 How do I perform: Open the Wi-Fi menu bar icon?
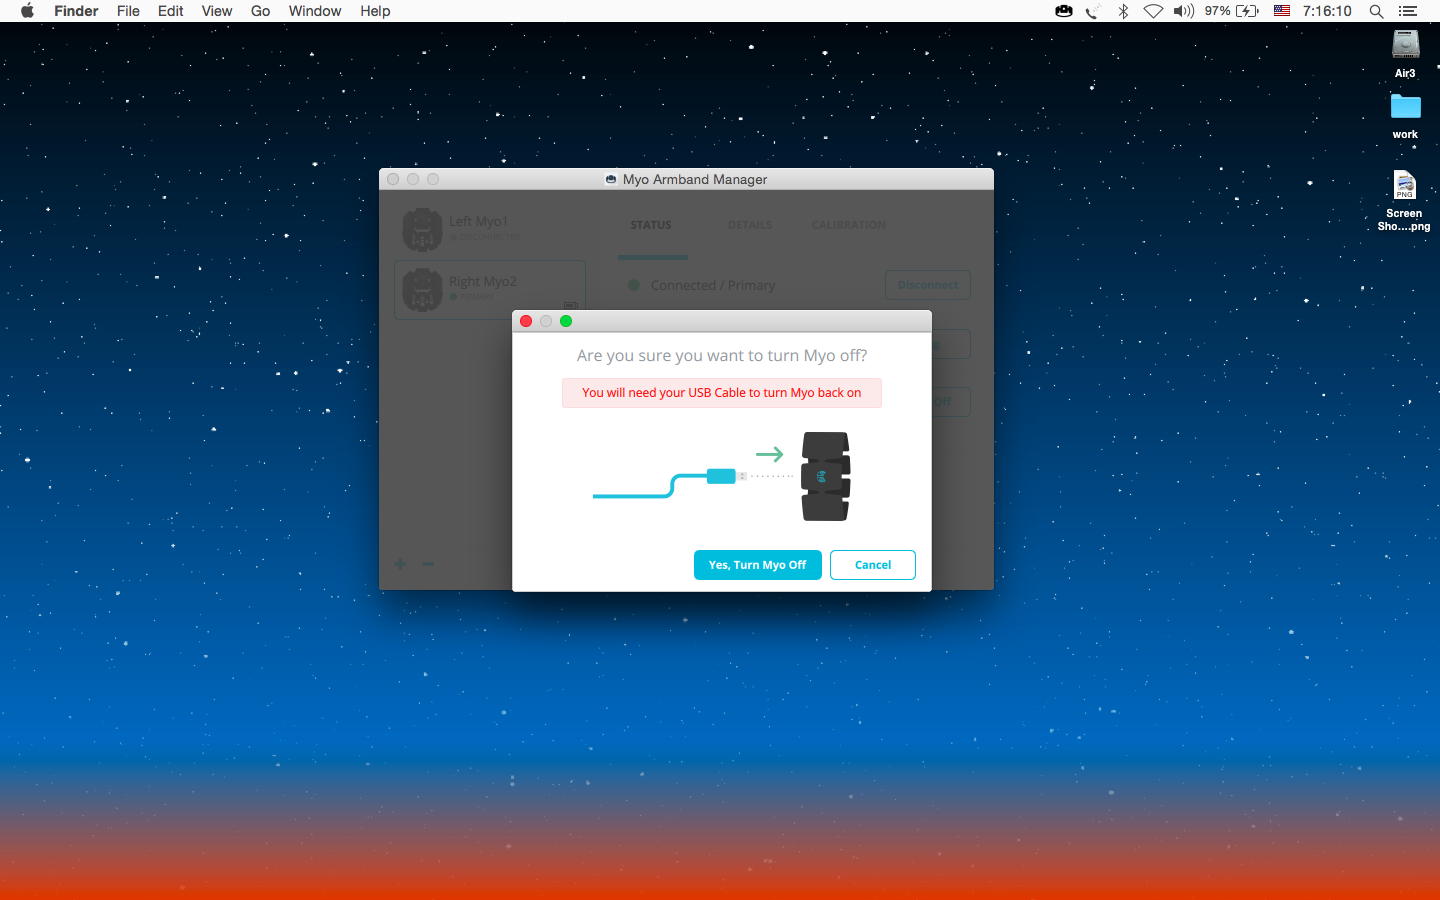1153,11
